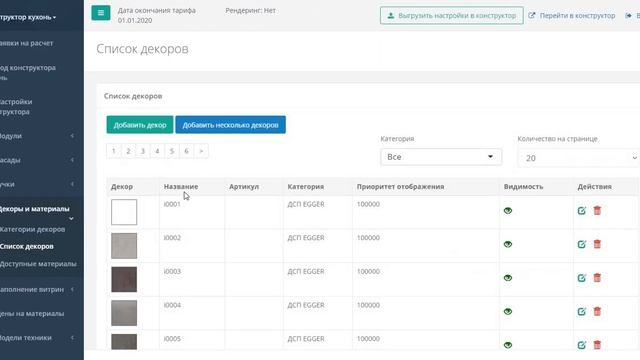Open Доступные материалы menu item

click(x=38, y=264)
